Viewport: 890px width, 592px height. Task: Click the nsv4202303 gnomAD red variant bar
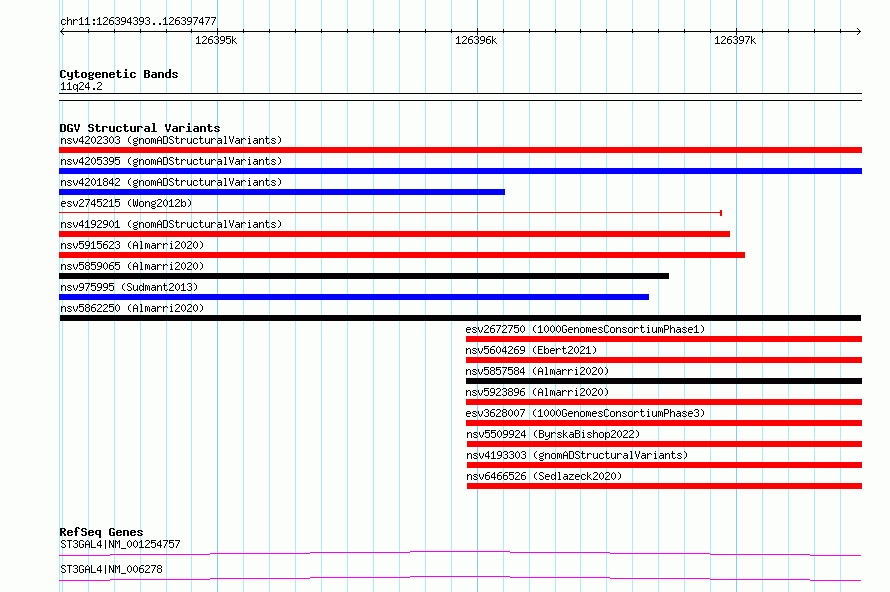point(460,150)
